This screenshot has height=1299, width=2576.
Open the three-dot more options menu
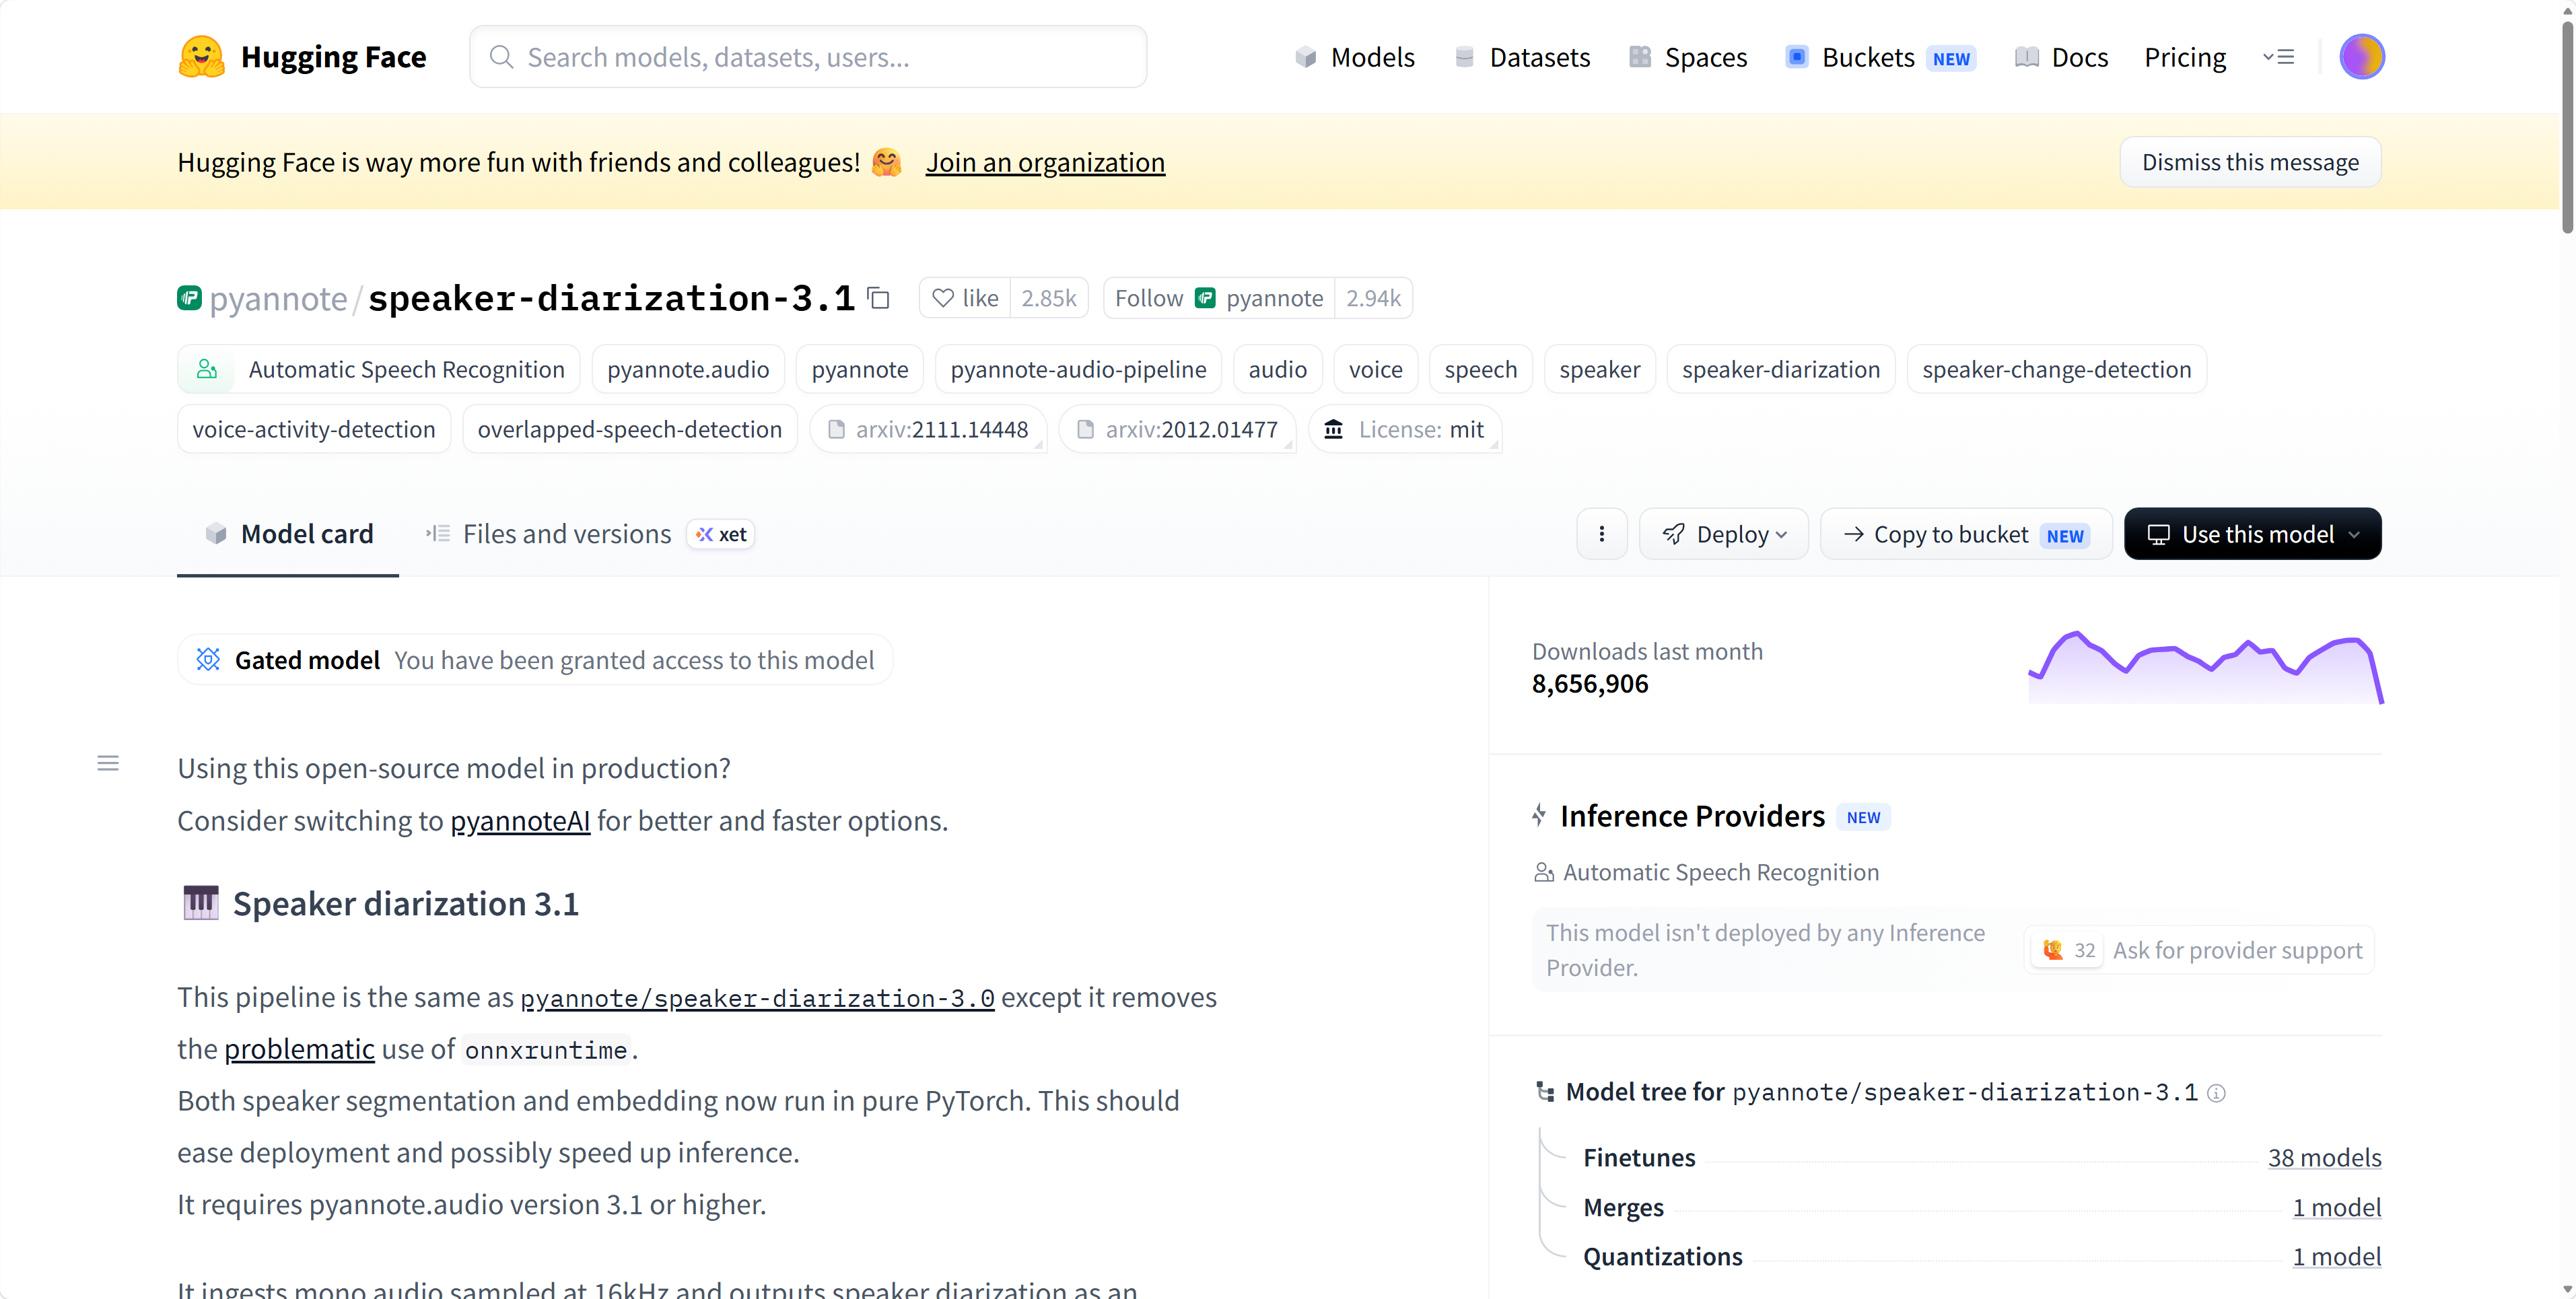pyautogui.click(x=1602, y=534)
